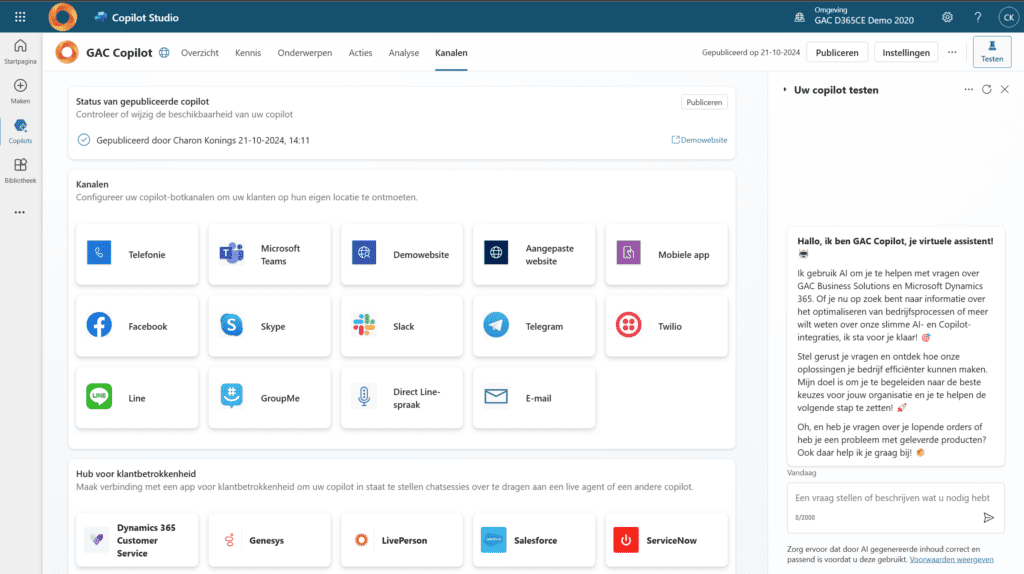The image size is (1024, 574).
Task: Select the Microsoft Teams channel
Action: (270, 254)
